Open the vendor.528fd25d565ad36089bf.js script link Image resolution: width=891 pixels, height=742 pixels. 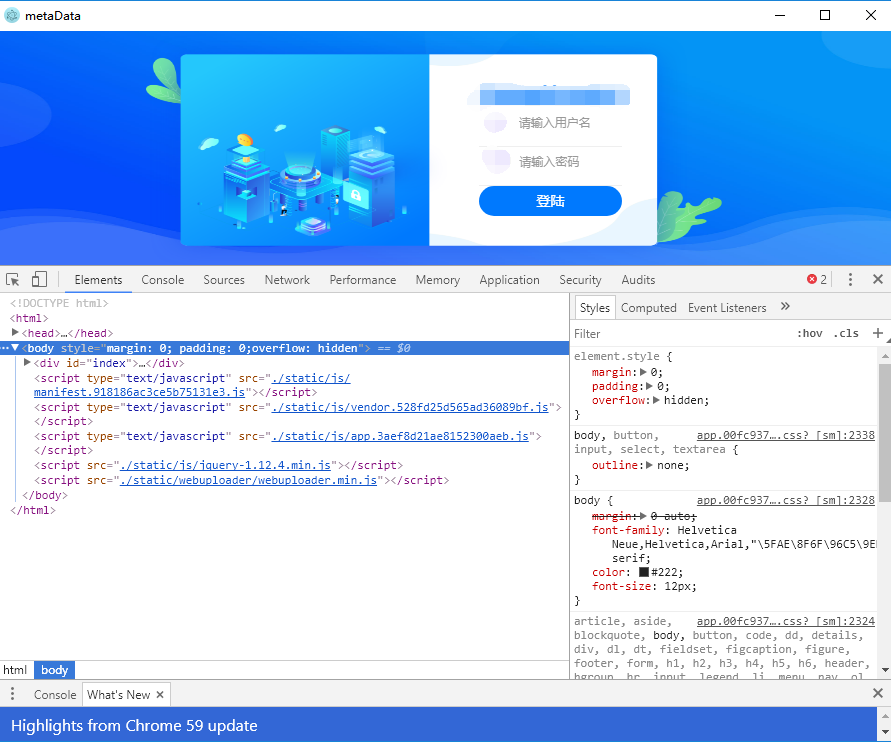pos(410,407)
